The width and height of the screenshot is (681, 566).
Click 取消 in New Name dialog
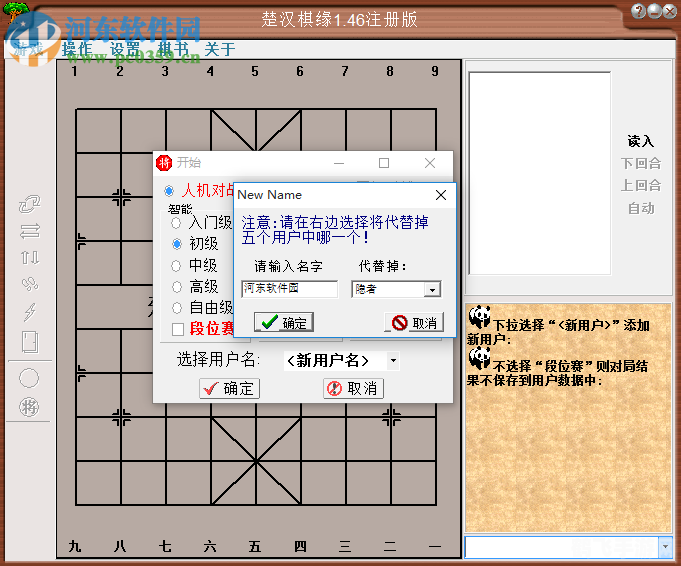tap(414, 322)
